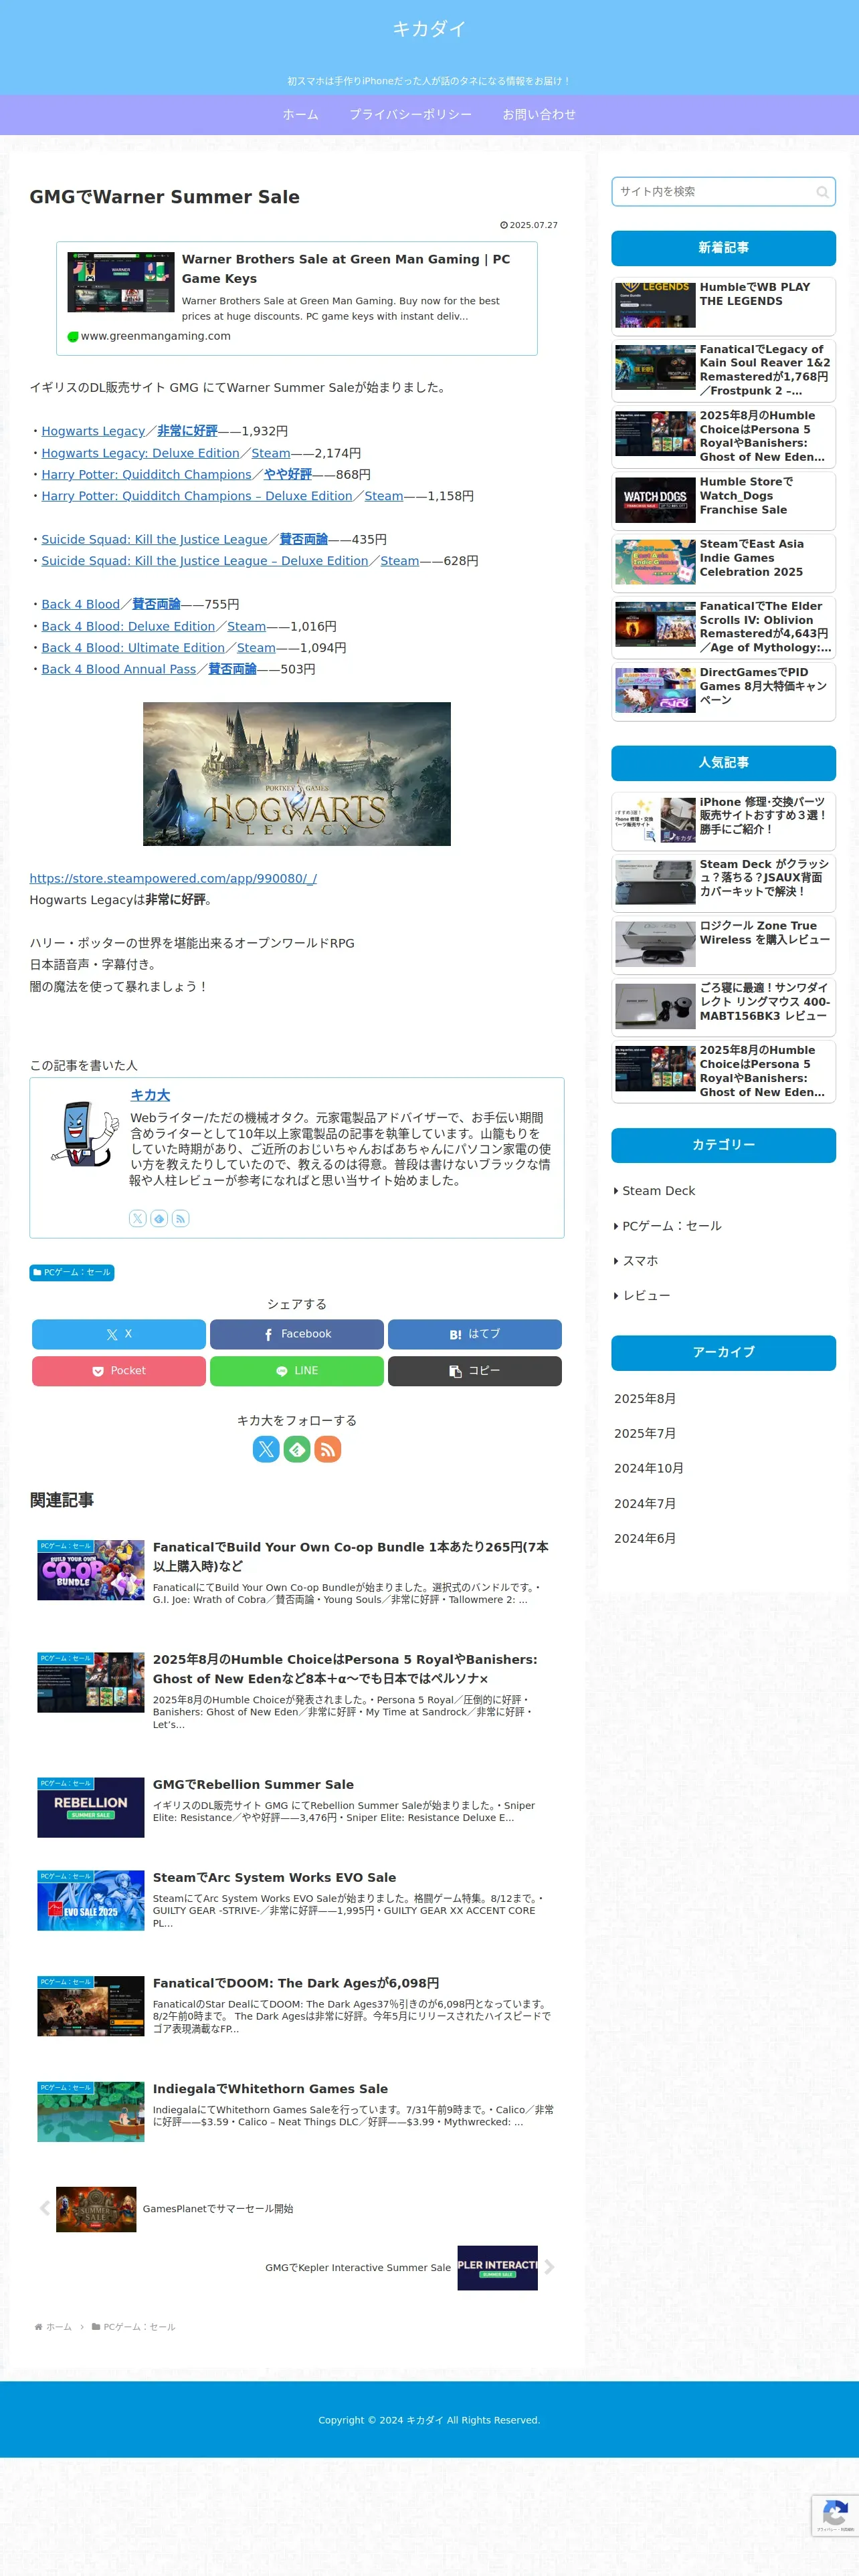Open 2025年8月 archive
This screenshot has width=859, height=2576.
click(645, 1399)
